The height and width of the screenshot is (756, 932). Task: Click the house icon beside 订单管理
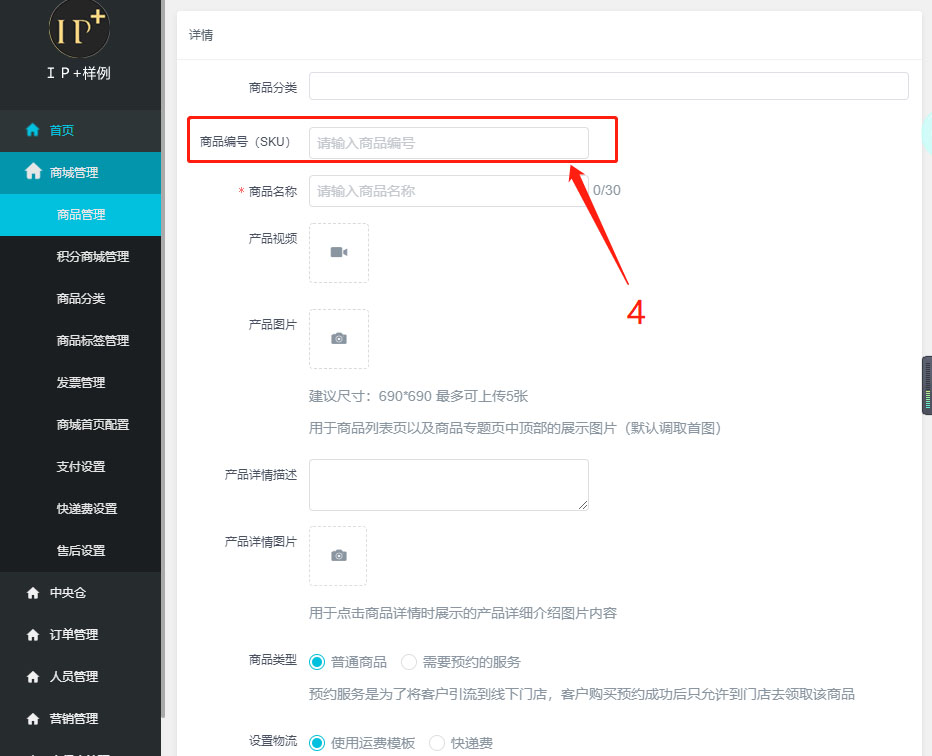(x=33, y=635)
